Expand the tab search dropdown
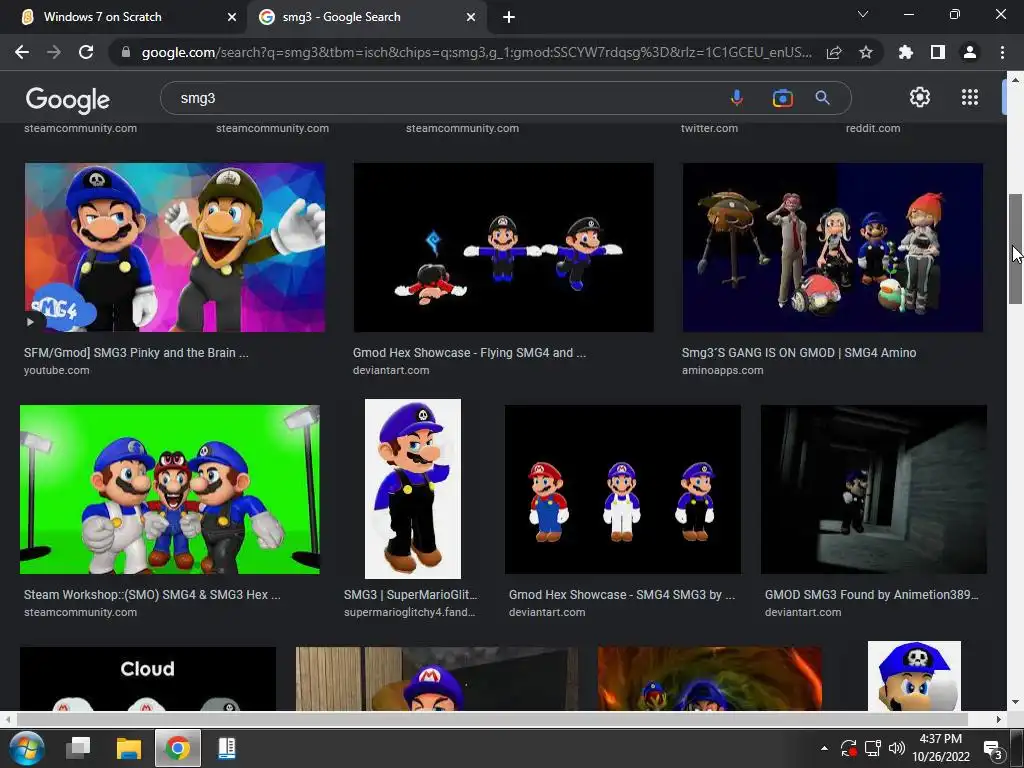Screen dimensions: 1024x768 pyautogui.click(x=863, y=14)
